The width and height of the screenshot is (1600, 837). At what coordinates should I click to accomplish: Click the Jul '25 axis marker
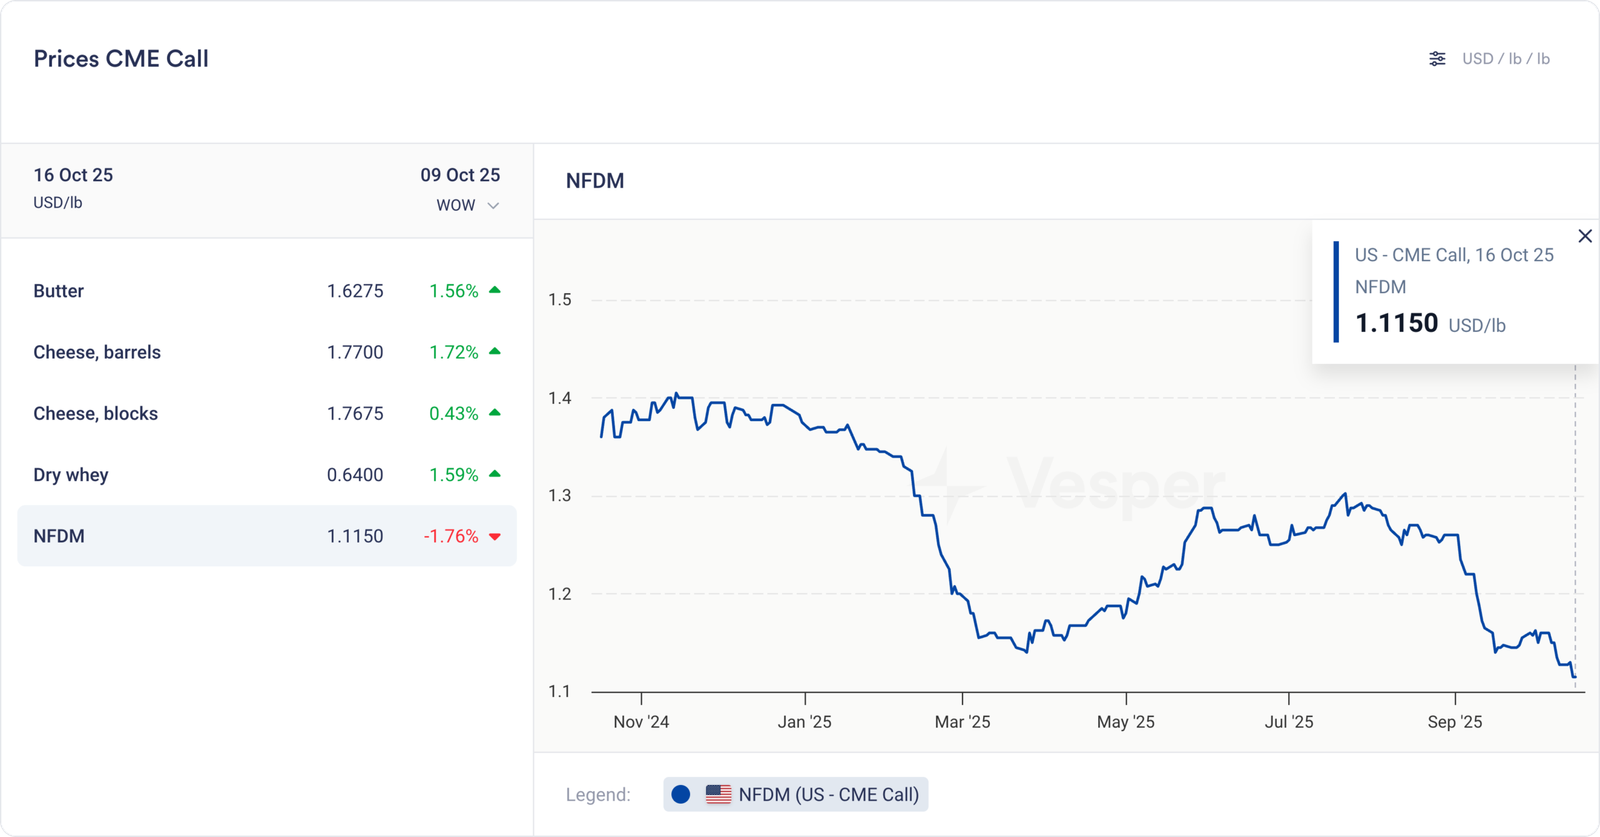point(1289,721)
